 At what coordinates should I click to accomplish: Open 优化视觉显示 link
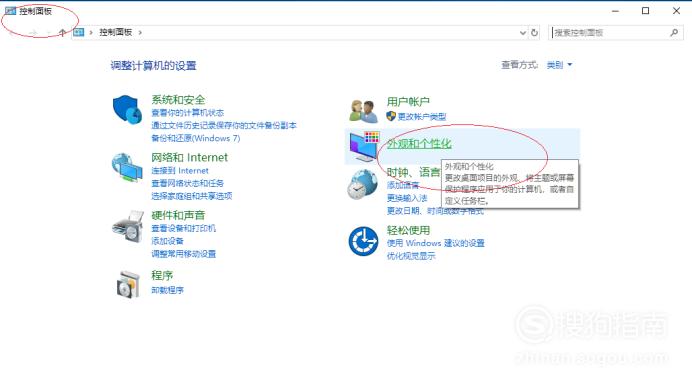(x=411, y=256)
